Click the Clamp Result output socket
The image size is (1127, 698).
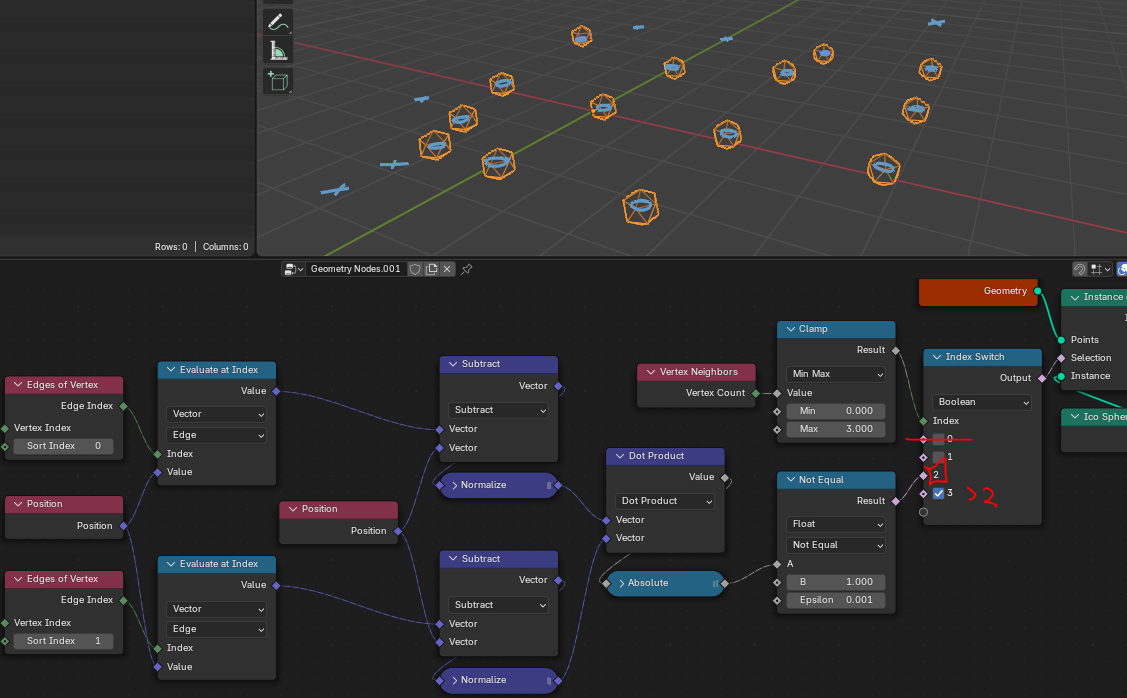896,350
